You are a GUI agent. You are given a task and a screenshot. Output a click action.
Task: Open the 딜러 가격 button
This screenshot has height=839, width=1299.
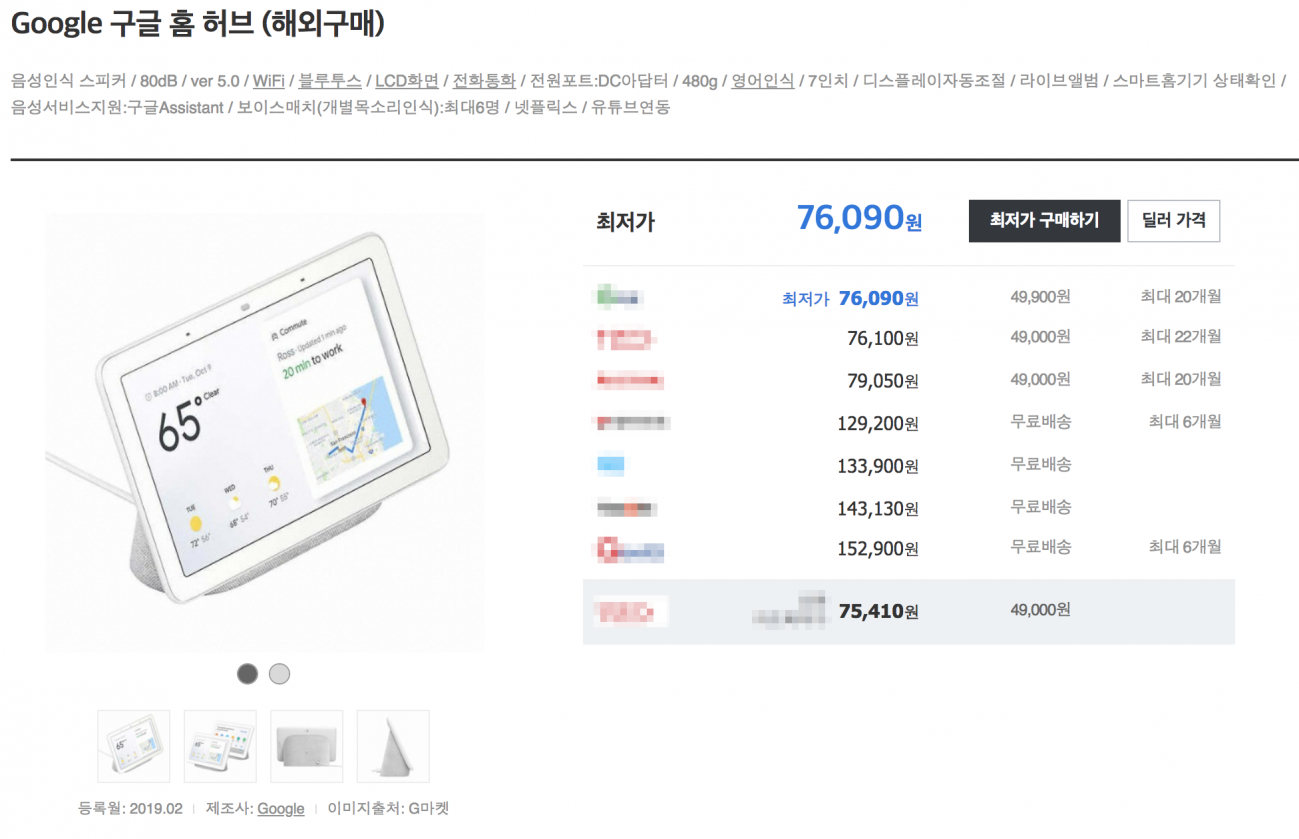tap(1173, 221)
